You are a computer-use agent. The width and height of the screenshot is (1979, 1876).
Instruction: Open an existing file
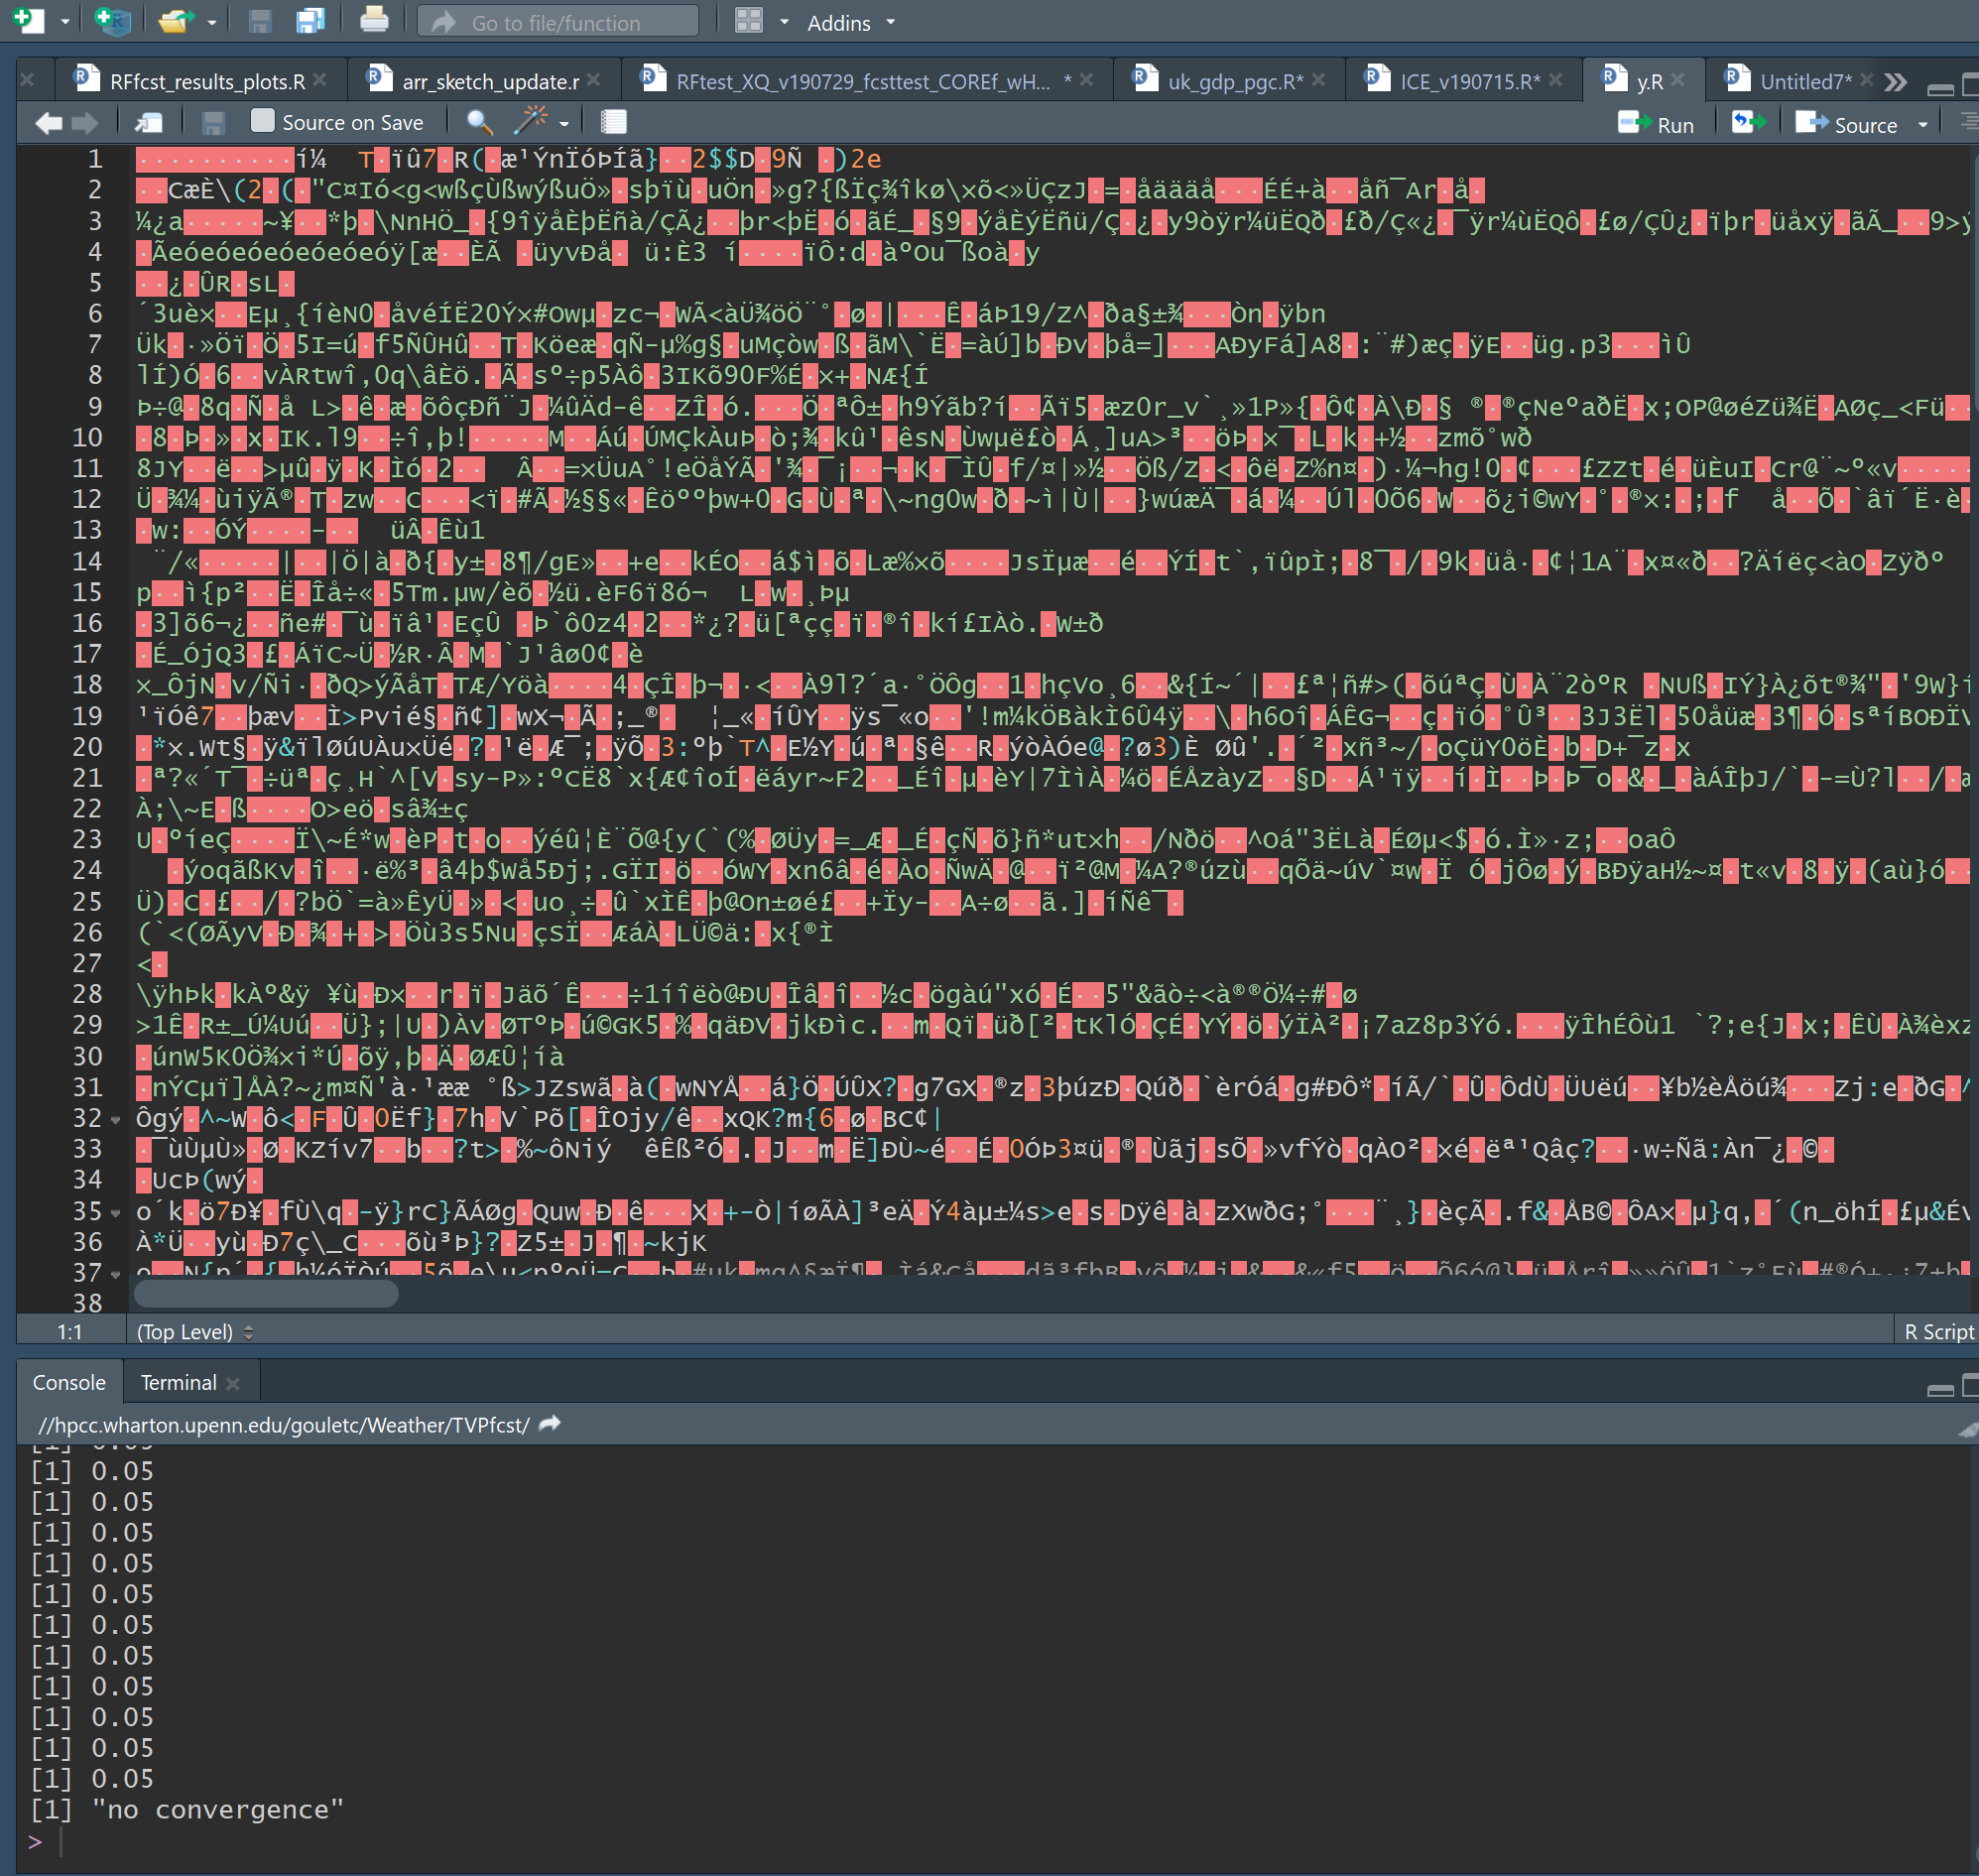pyautogui.click(x=176, y=21)
